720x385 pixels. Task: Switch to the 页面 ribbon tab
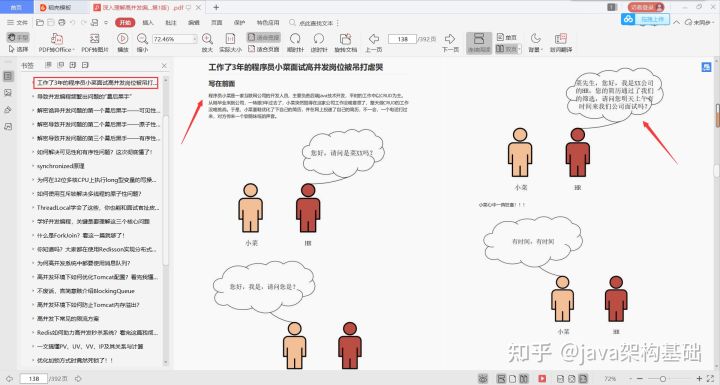click(217, 23)
